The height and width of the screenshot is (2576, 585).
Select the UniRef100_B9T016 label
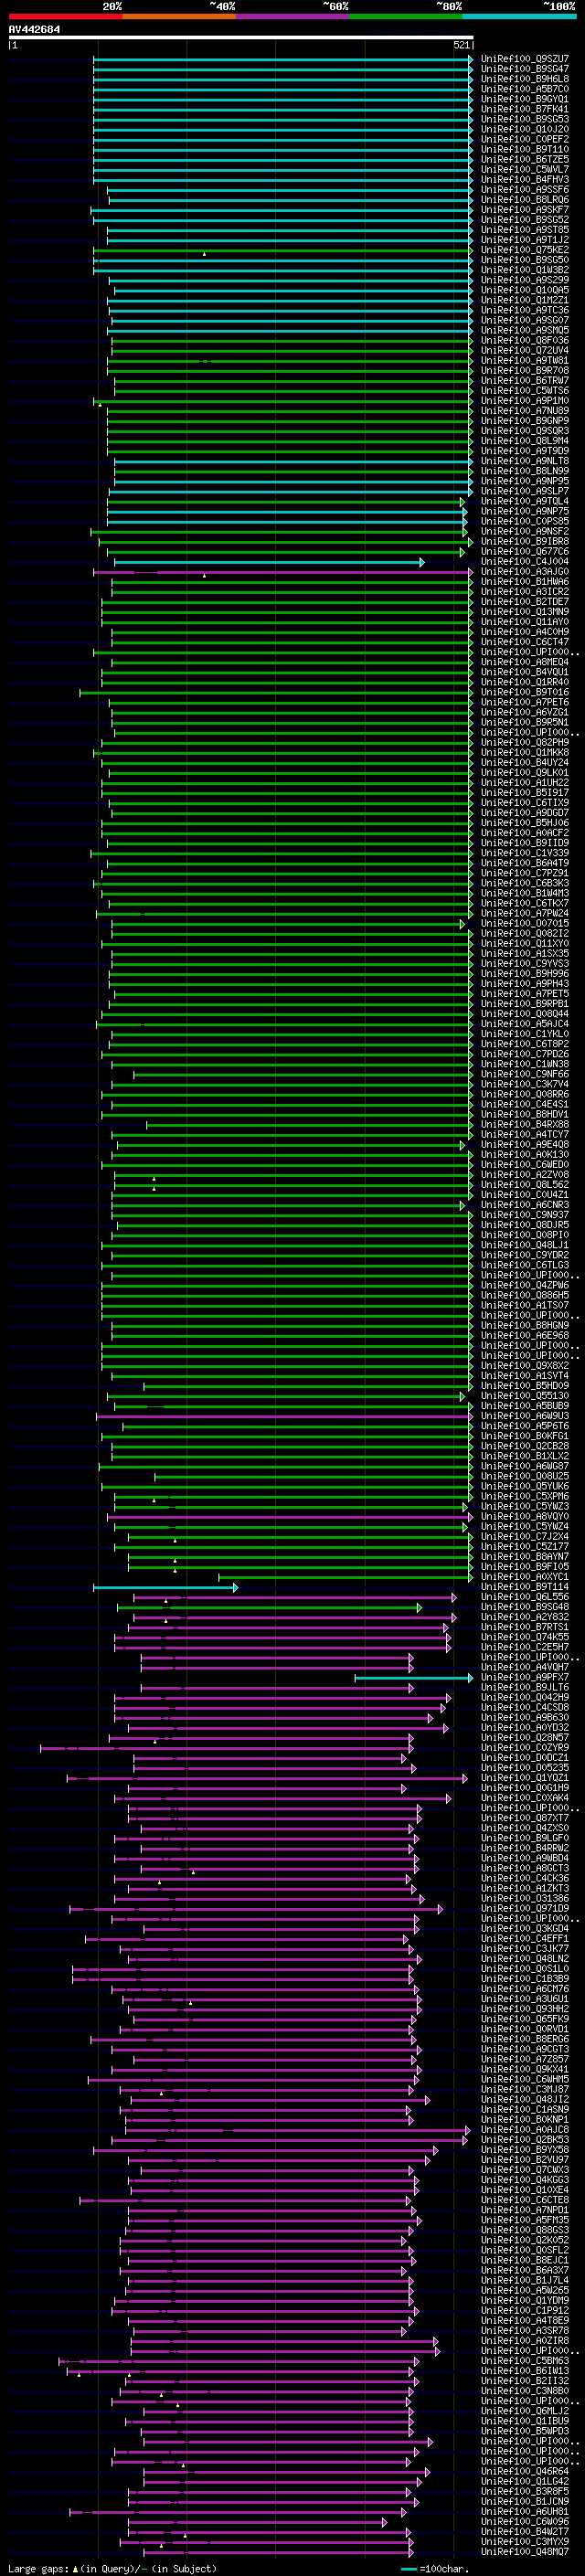(524, 692)
